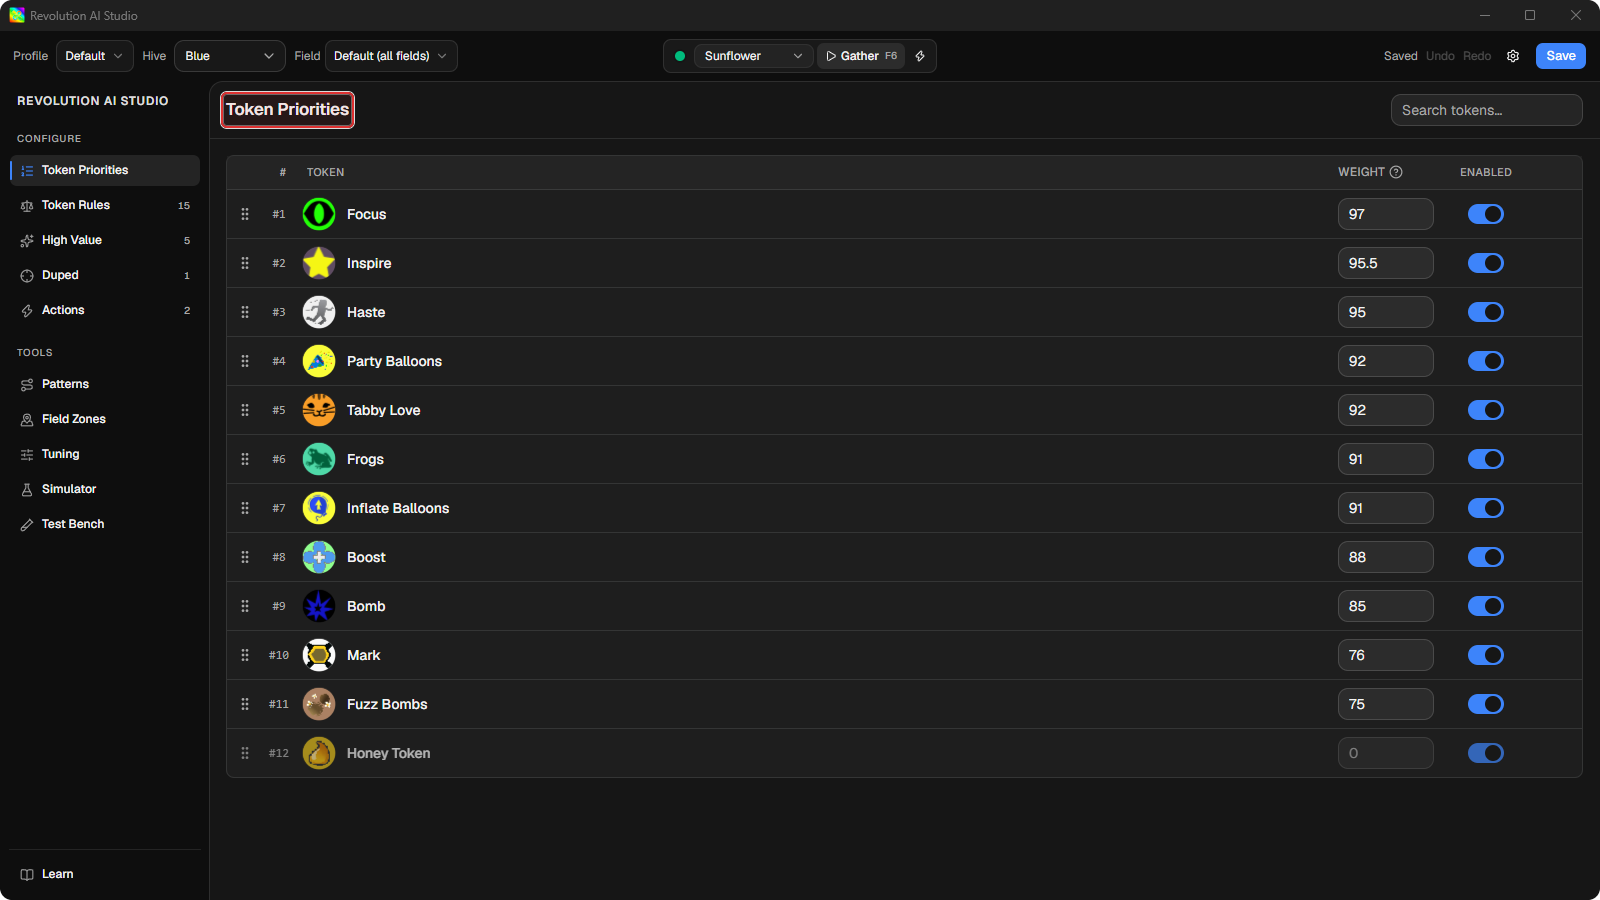This screenshot has width=1600, height=900.
Task: Click the Inspire weight field showing 95.5
Action: [1385, 263]
